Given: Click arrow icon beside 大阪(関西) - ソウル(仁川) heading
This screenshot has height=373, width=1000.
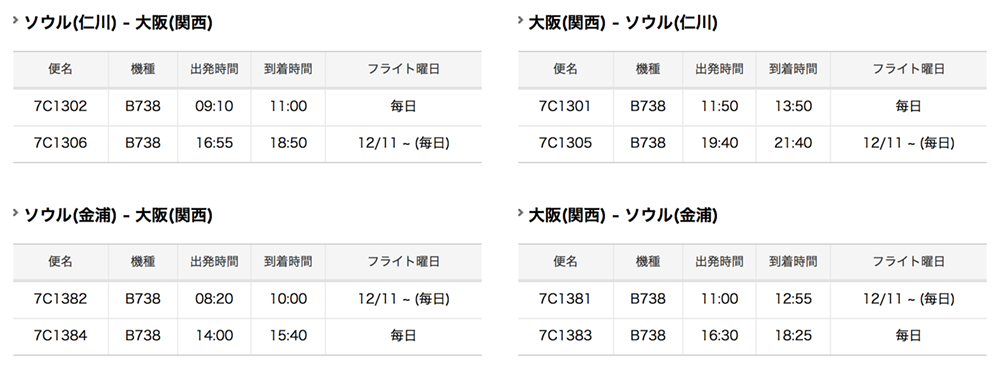Looking at the screenshot, I should [x=520, y=20].
